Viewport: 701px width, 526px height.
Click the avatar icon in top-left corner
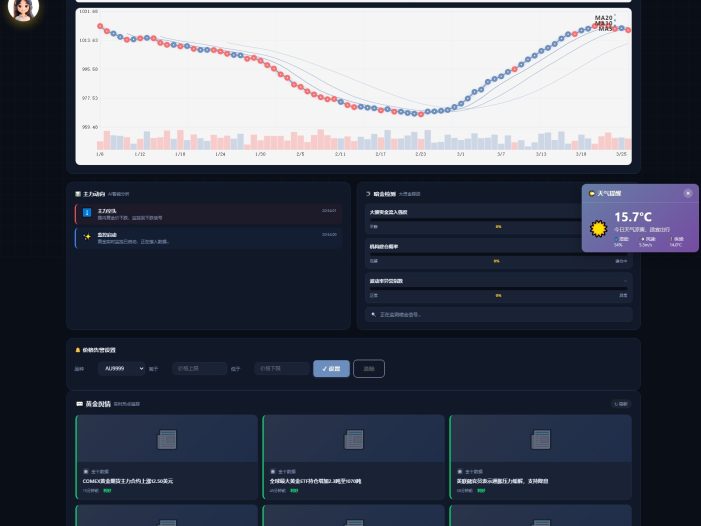(x=24, y=9)
